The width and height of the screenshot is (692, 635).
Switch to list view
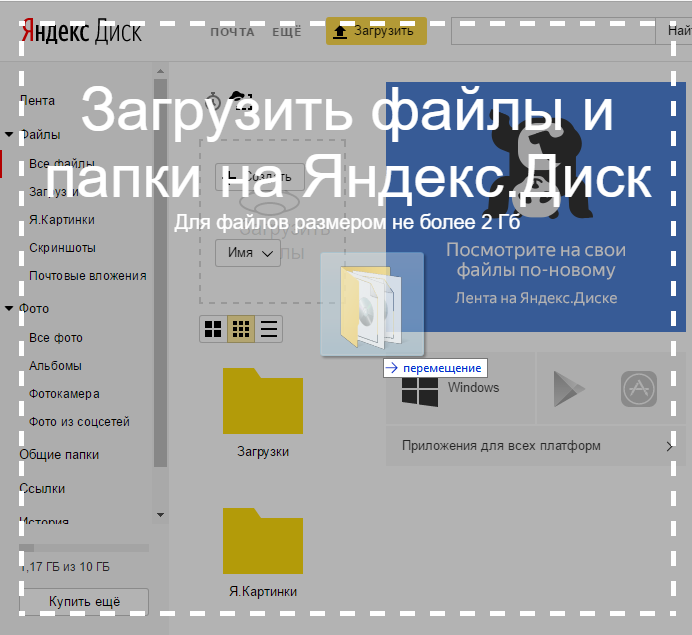pyautogui.click(x=269, y=329)
